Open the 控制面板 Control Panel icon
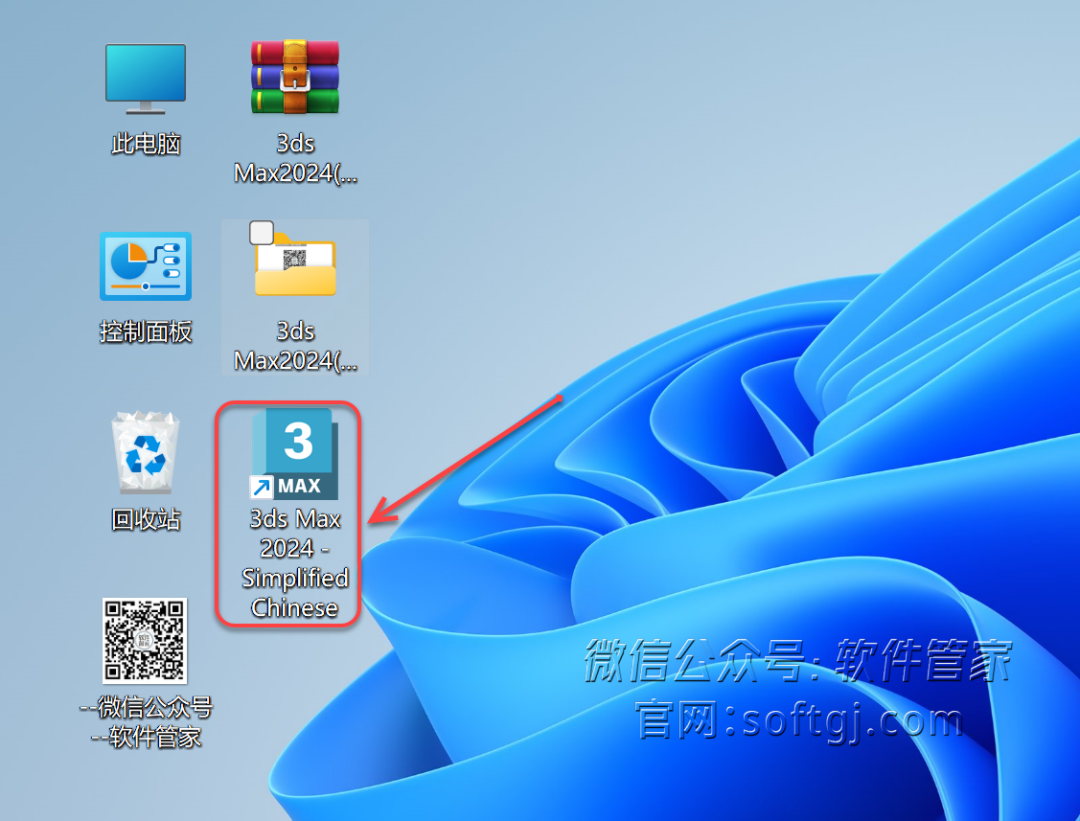1080x821 pixels. pos(145,267)
